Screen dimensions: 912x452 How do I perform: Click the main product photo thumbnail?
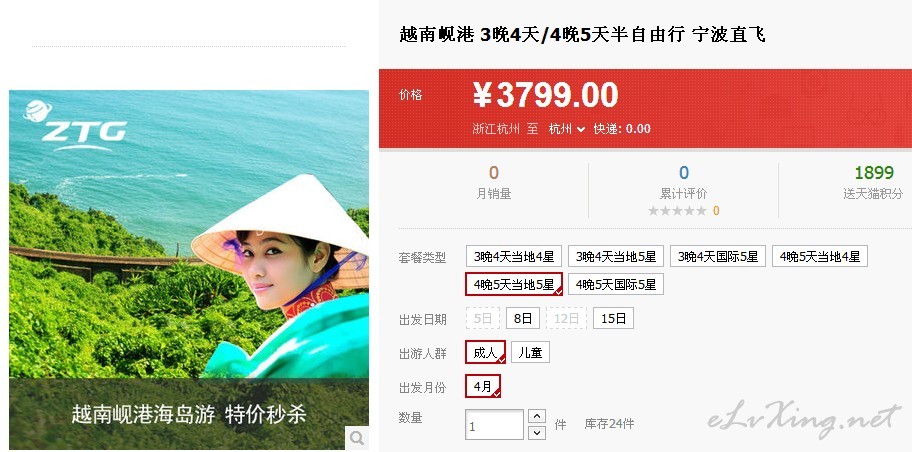tap(189, 270)
